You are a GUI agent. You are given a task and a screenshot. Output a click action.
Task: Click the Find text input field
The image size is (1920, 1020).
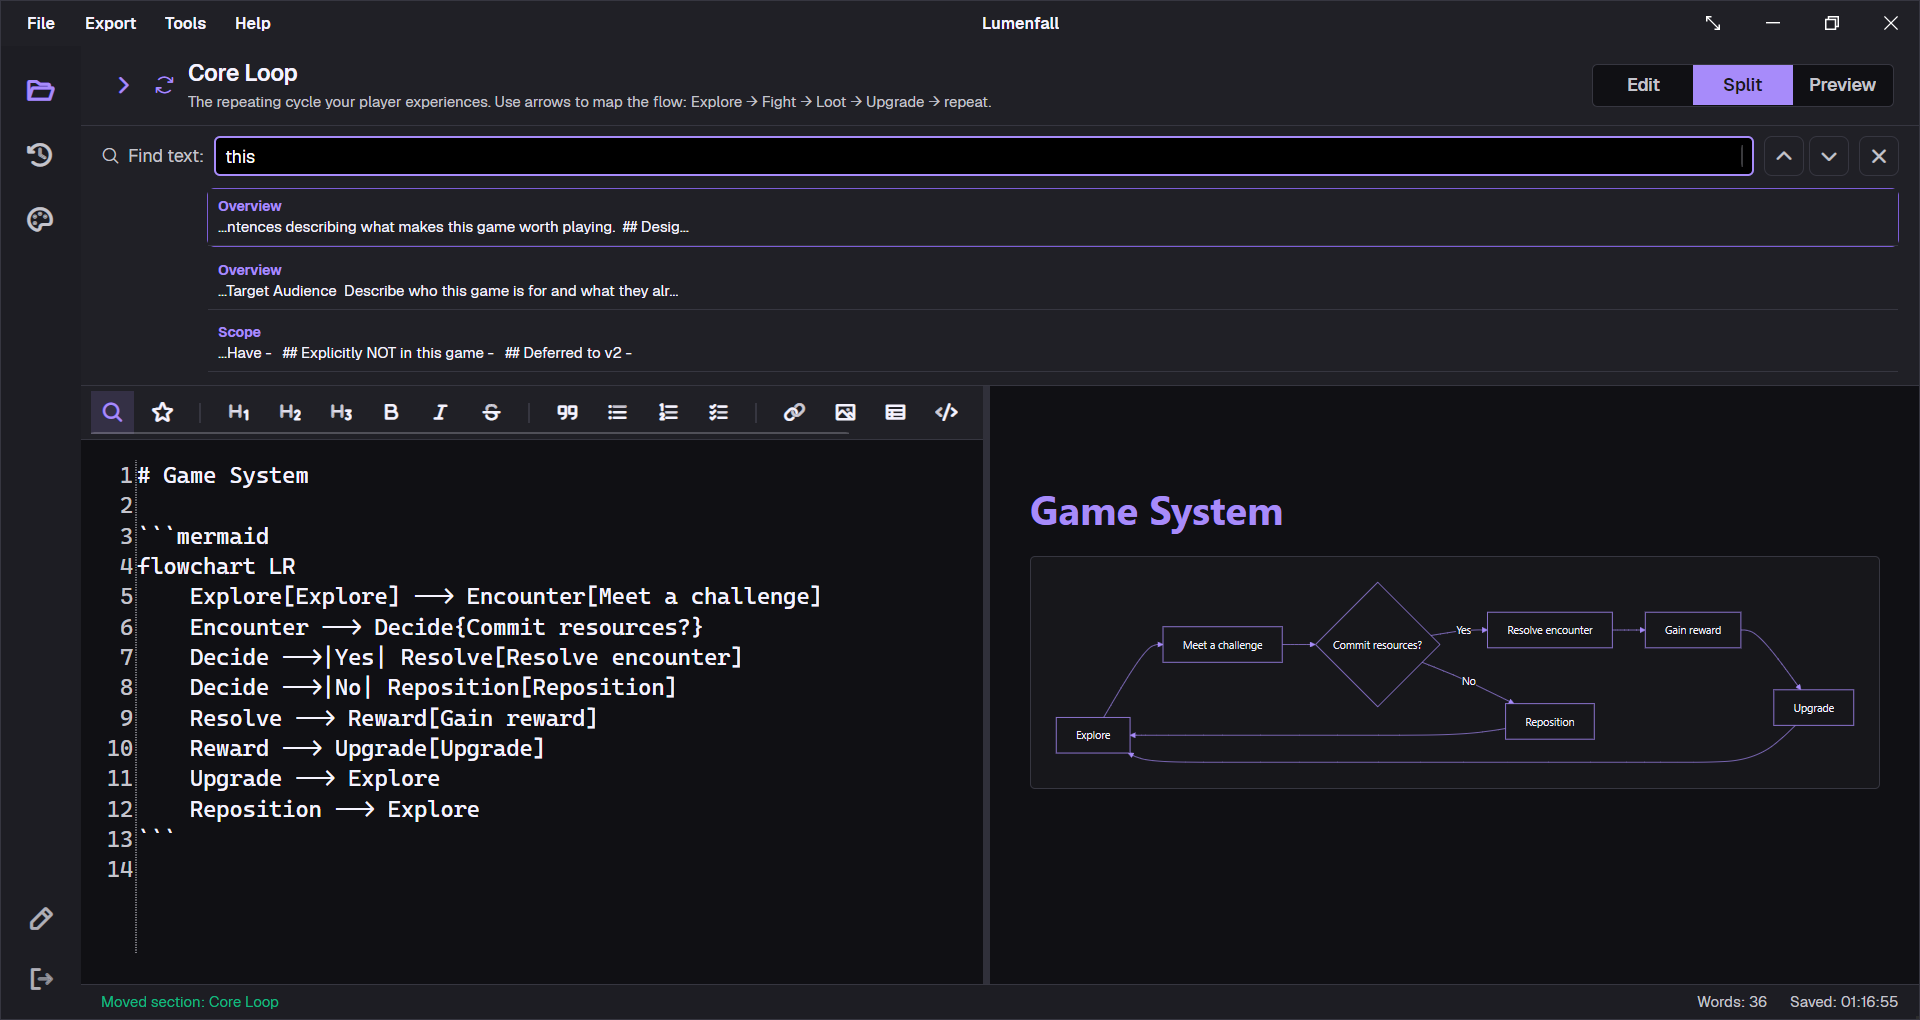click(x=983, y=156)
